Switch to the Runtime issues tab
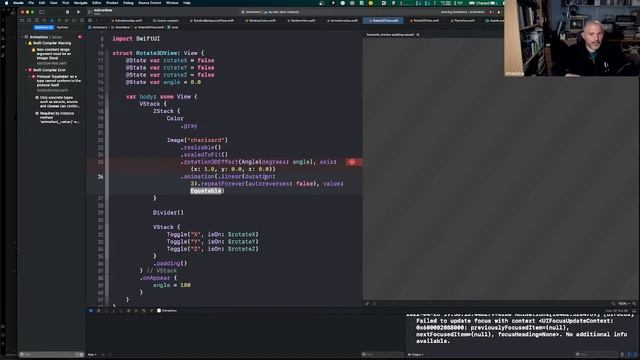640x360 pixels. (62, 27)
